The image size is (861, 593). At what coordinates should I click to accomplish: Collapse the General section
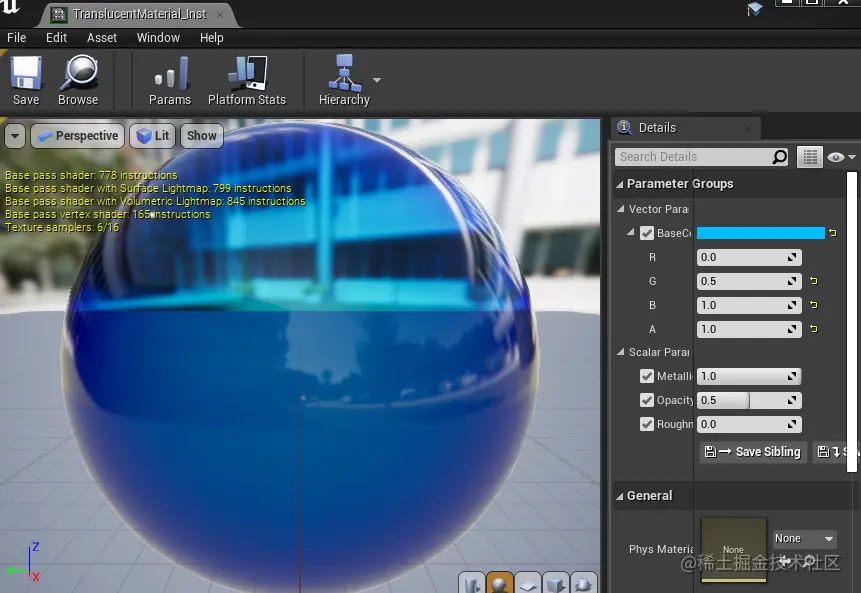619,496
